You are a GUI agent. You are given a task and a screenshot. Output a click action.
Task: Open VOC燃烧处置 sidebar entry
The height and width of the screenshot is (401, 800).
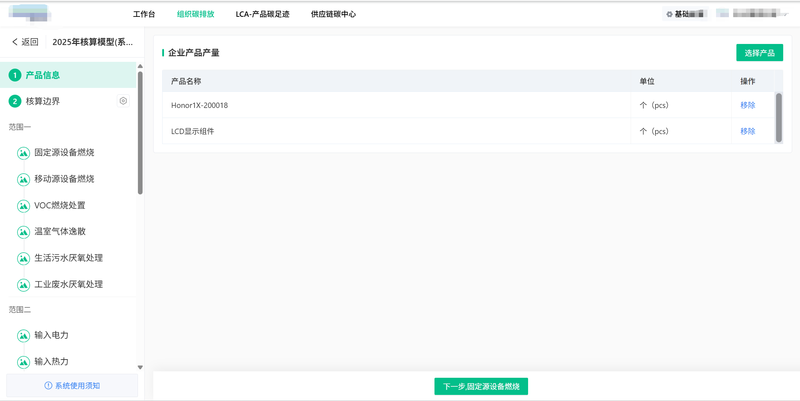pyautogui.click(x=60, y=206)
